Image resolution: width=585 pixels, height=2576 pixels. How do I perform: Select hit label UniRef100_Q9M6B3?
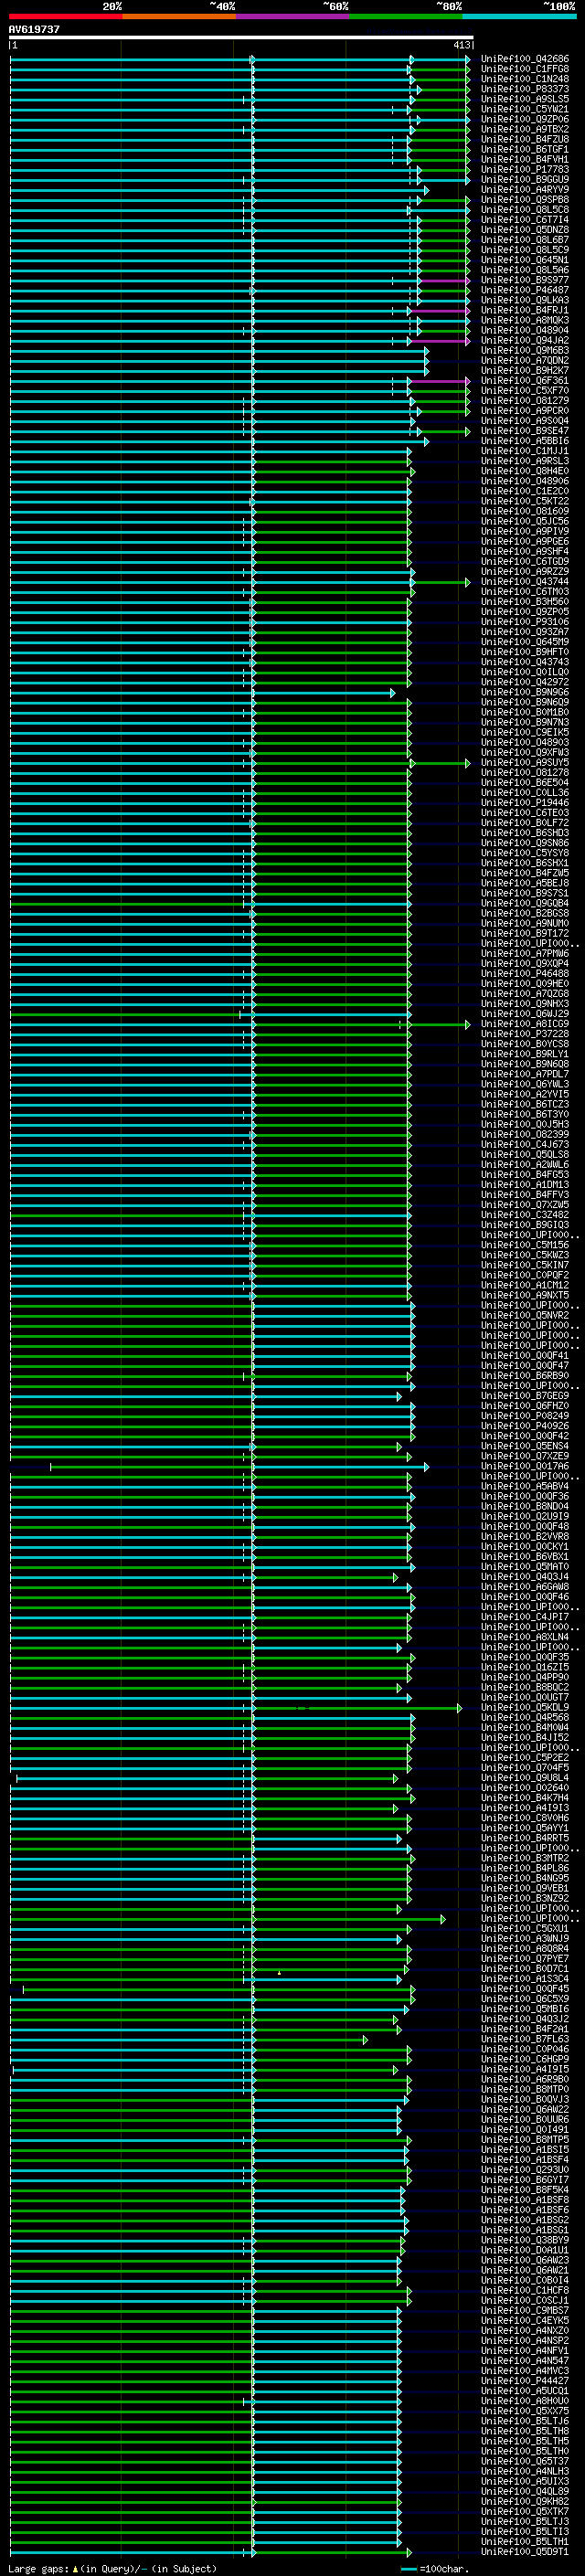[x=525, y=351]
